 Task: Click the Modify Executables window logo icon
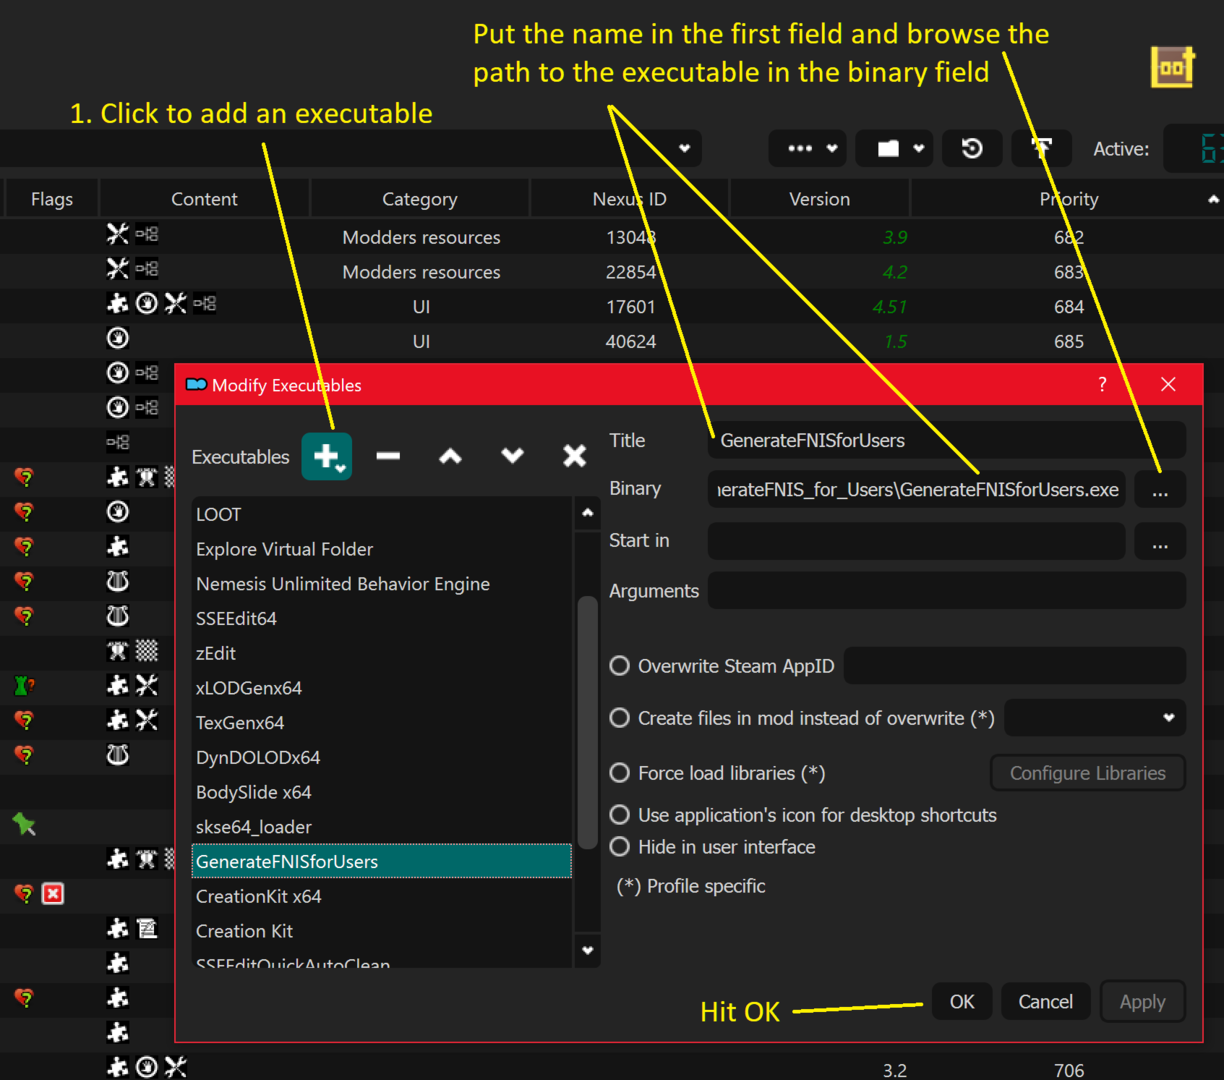click(196, 385)
